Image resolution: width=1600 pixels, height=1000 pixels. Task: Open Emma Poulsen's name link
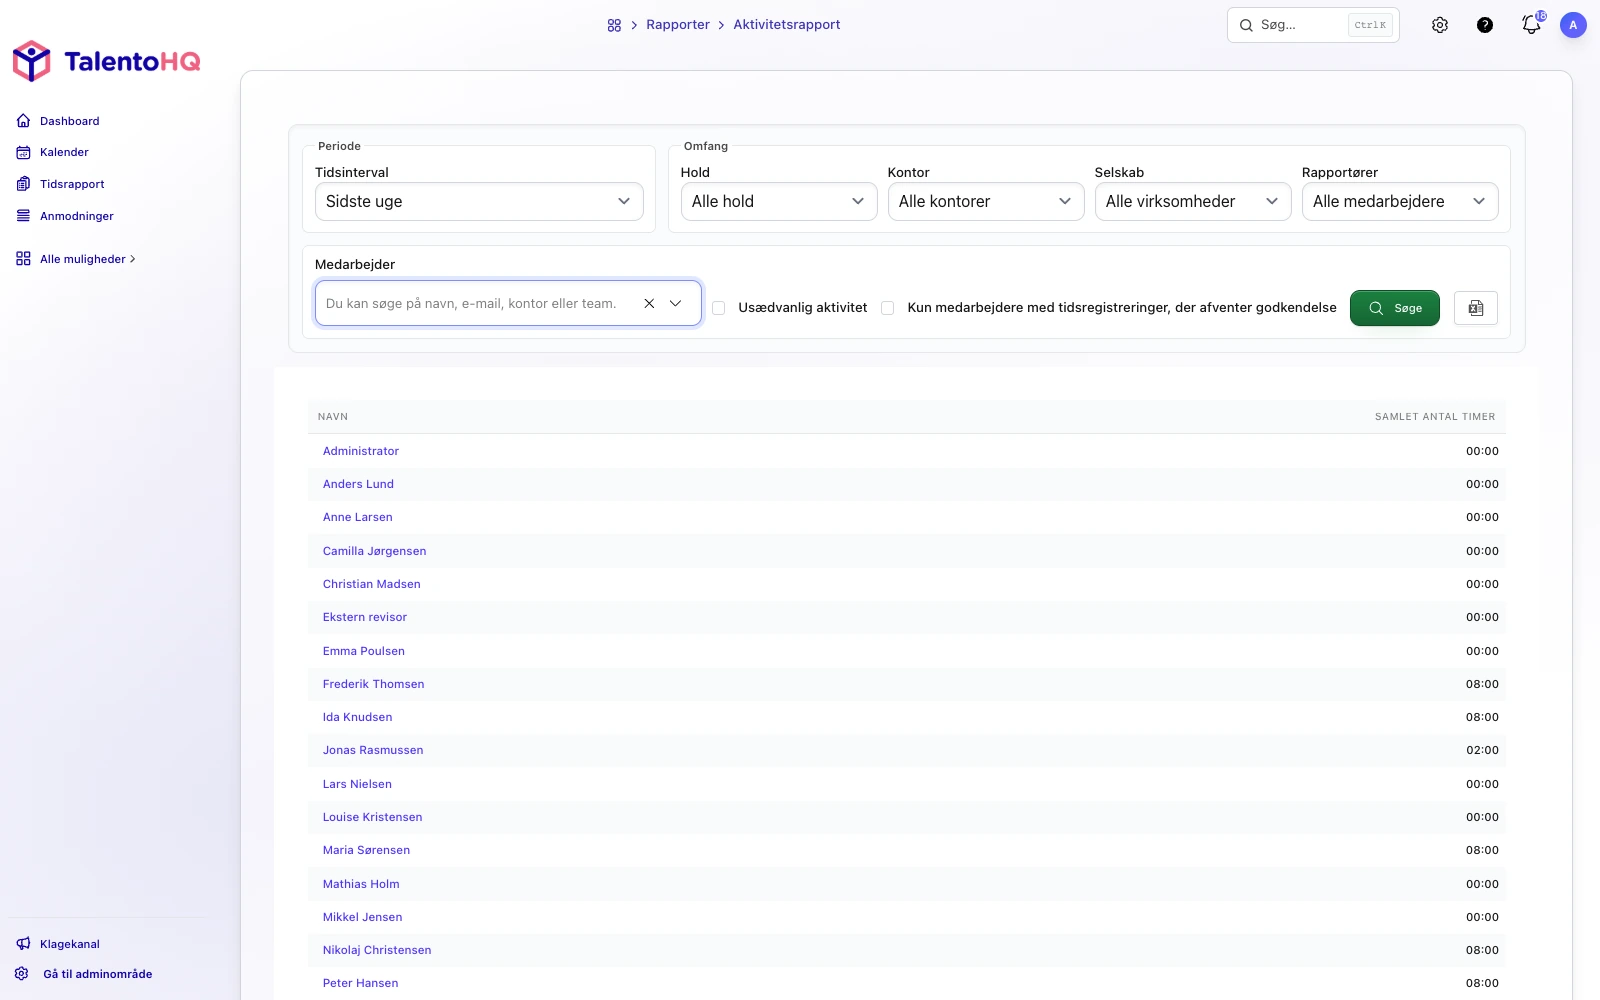[x=364, y=651]
